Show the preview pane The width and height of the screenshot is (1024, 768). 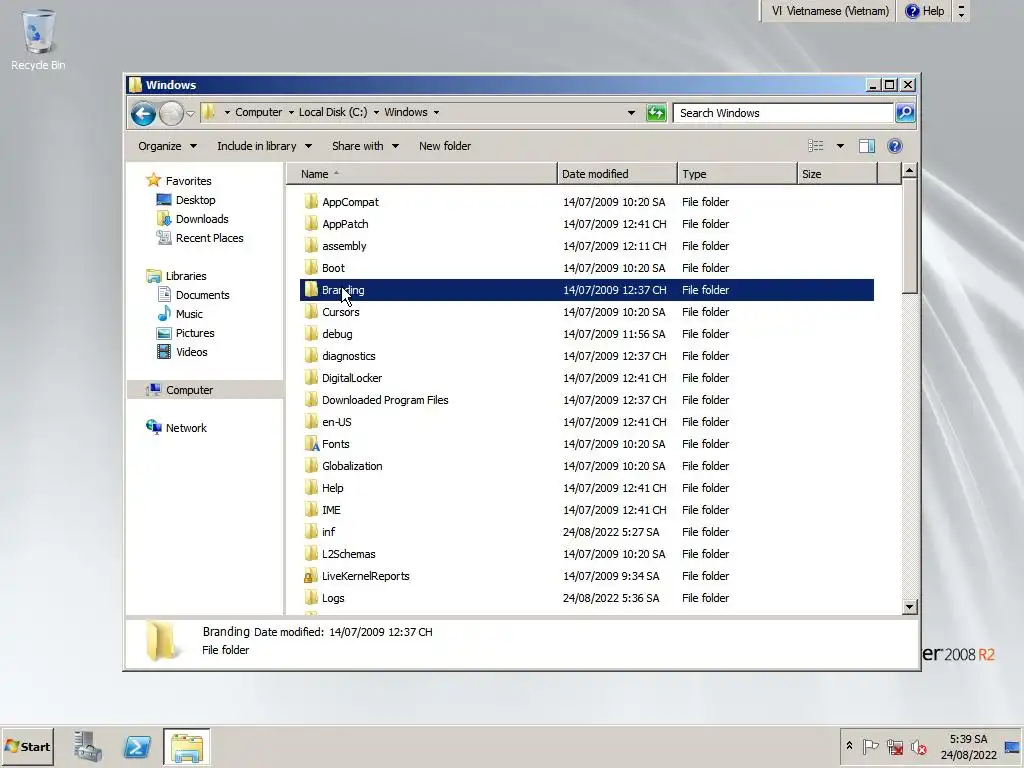(867, 146)
